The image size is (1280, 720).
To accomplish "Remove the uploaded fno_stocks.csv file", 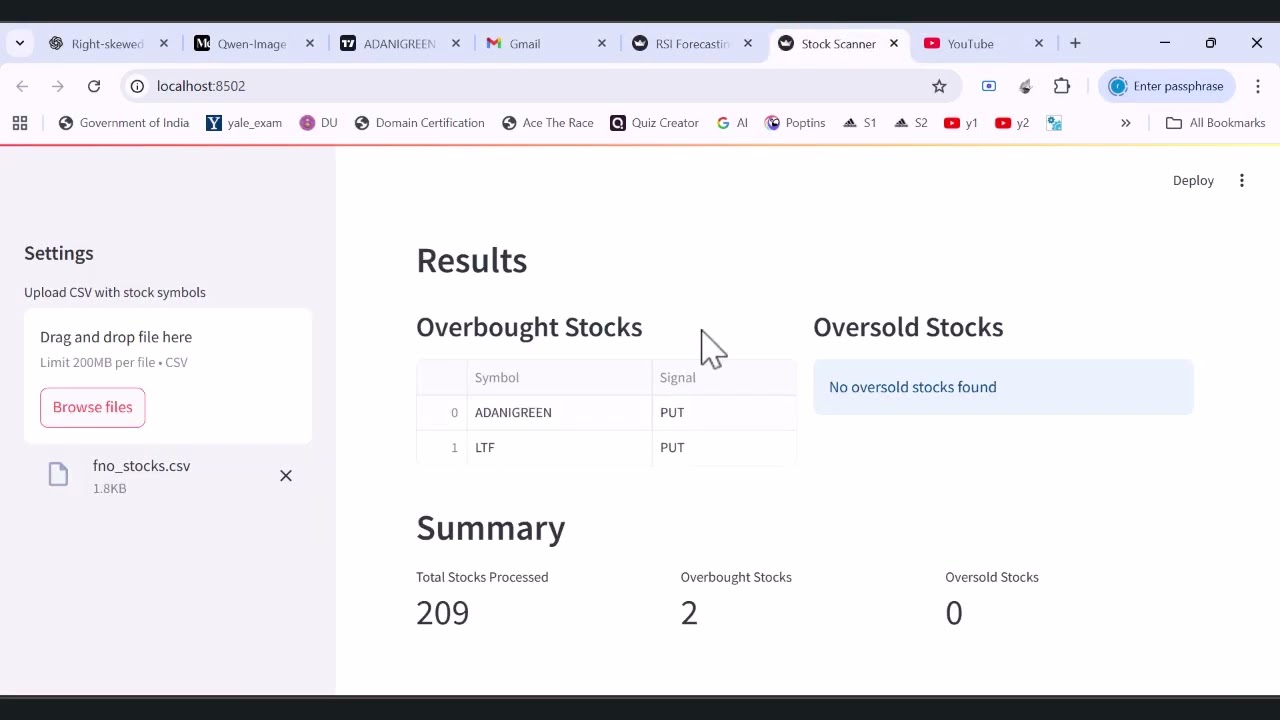I will [286, 476].
